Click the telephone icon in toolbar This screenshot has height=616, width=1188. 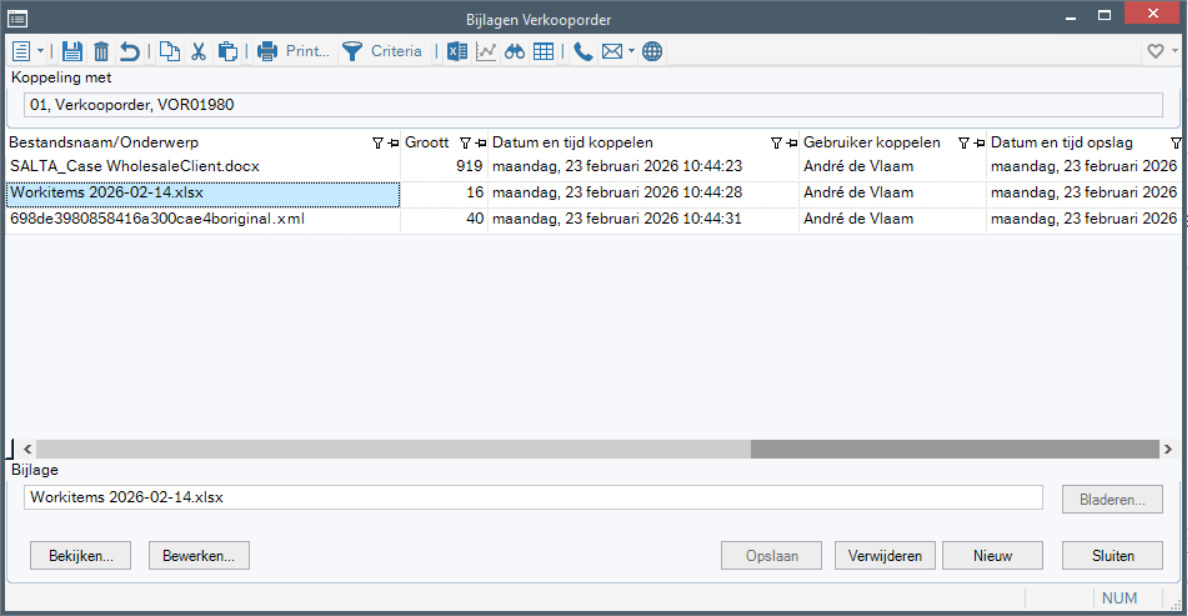tap(583, 52)
